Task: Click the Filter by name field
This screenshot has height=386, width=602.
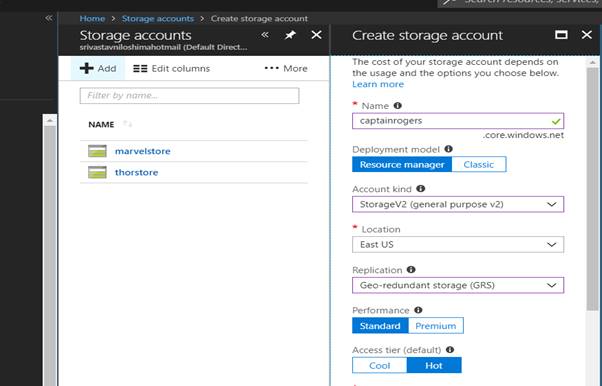Action: (x=189, y=96)
